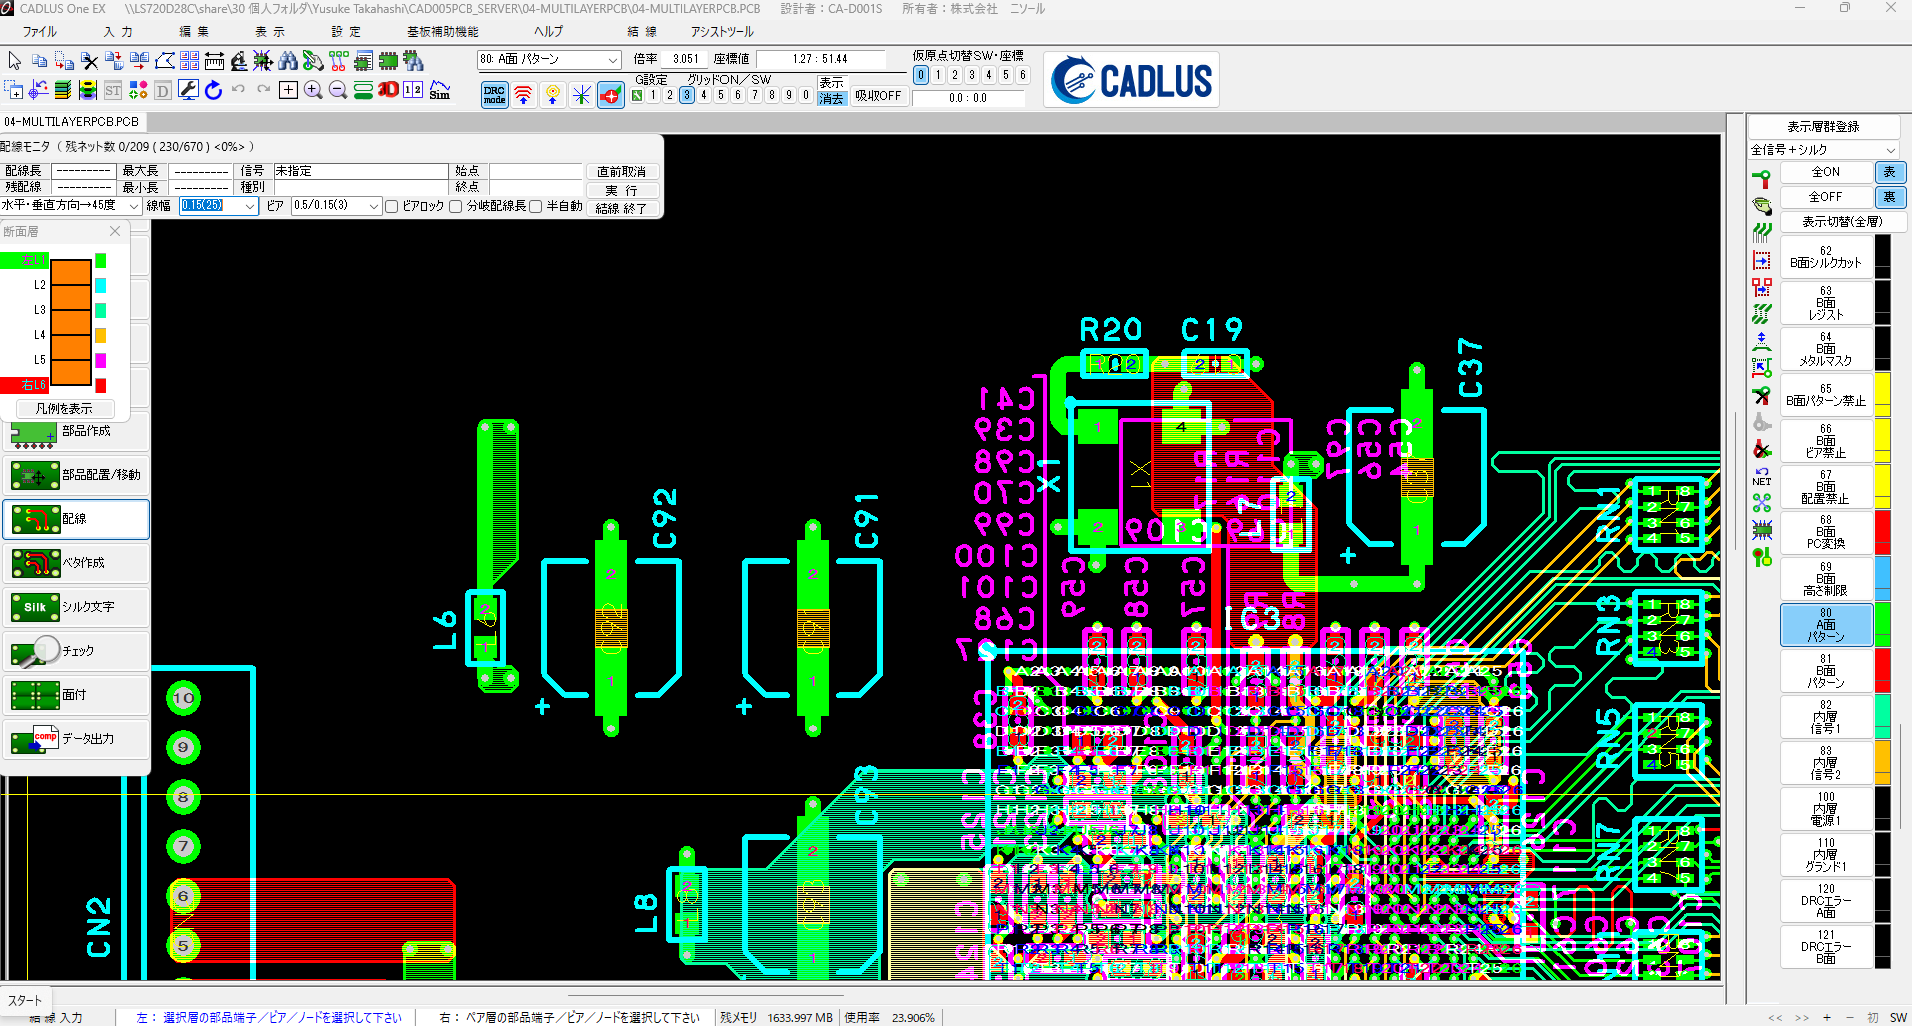Expand the ビア size dropdown 0.5/0.15(3)
1912x1026 pixels.
[x=372, y=205]
